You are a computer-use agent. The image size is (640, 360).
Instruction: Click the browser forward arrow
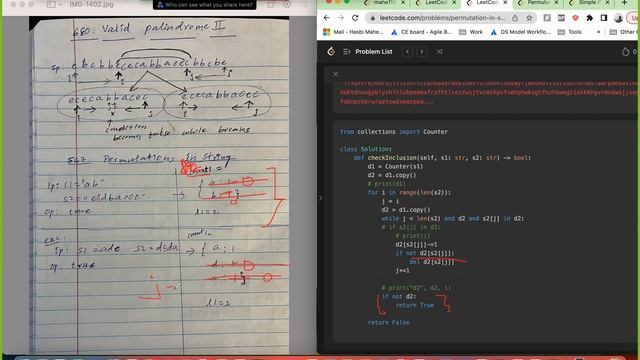(x=341, y=18)
